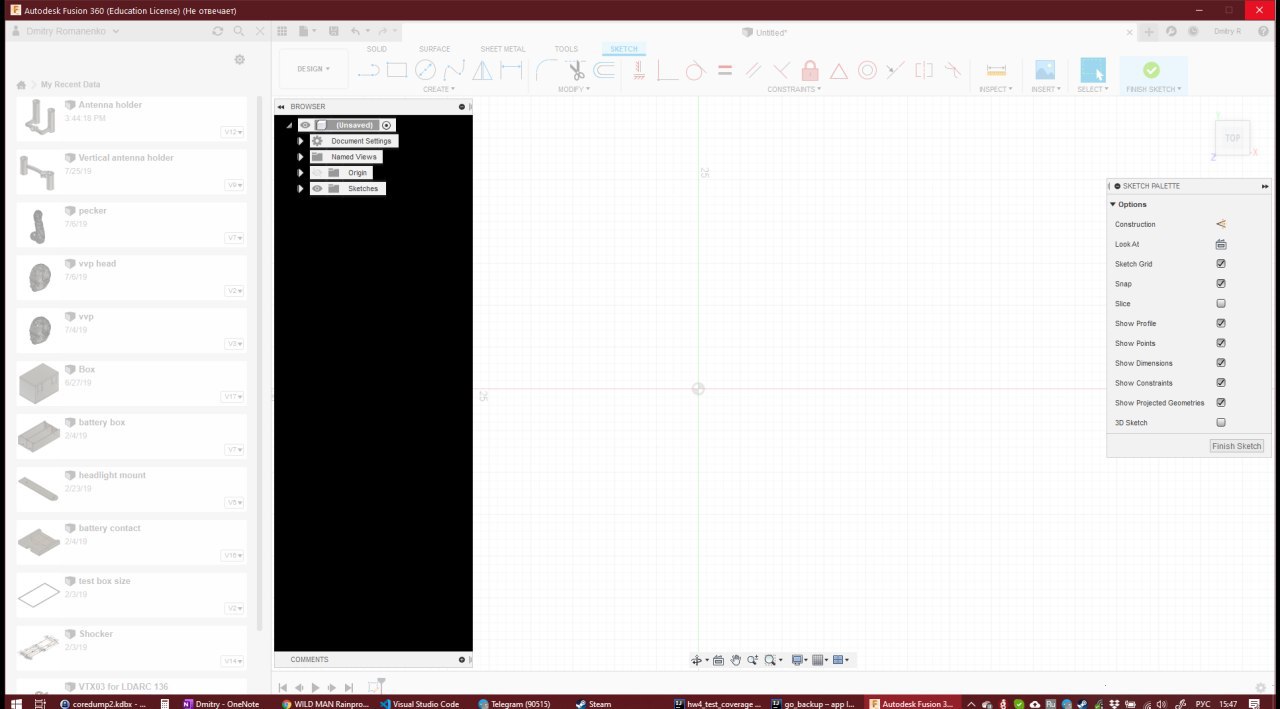Open the MODIFY dropdown menu
Screen dimensions: 1280x709
pos(574,89)
